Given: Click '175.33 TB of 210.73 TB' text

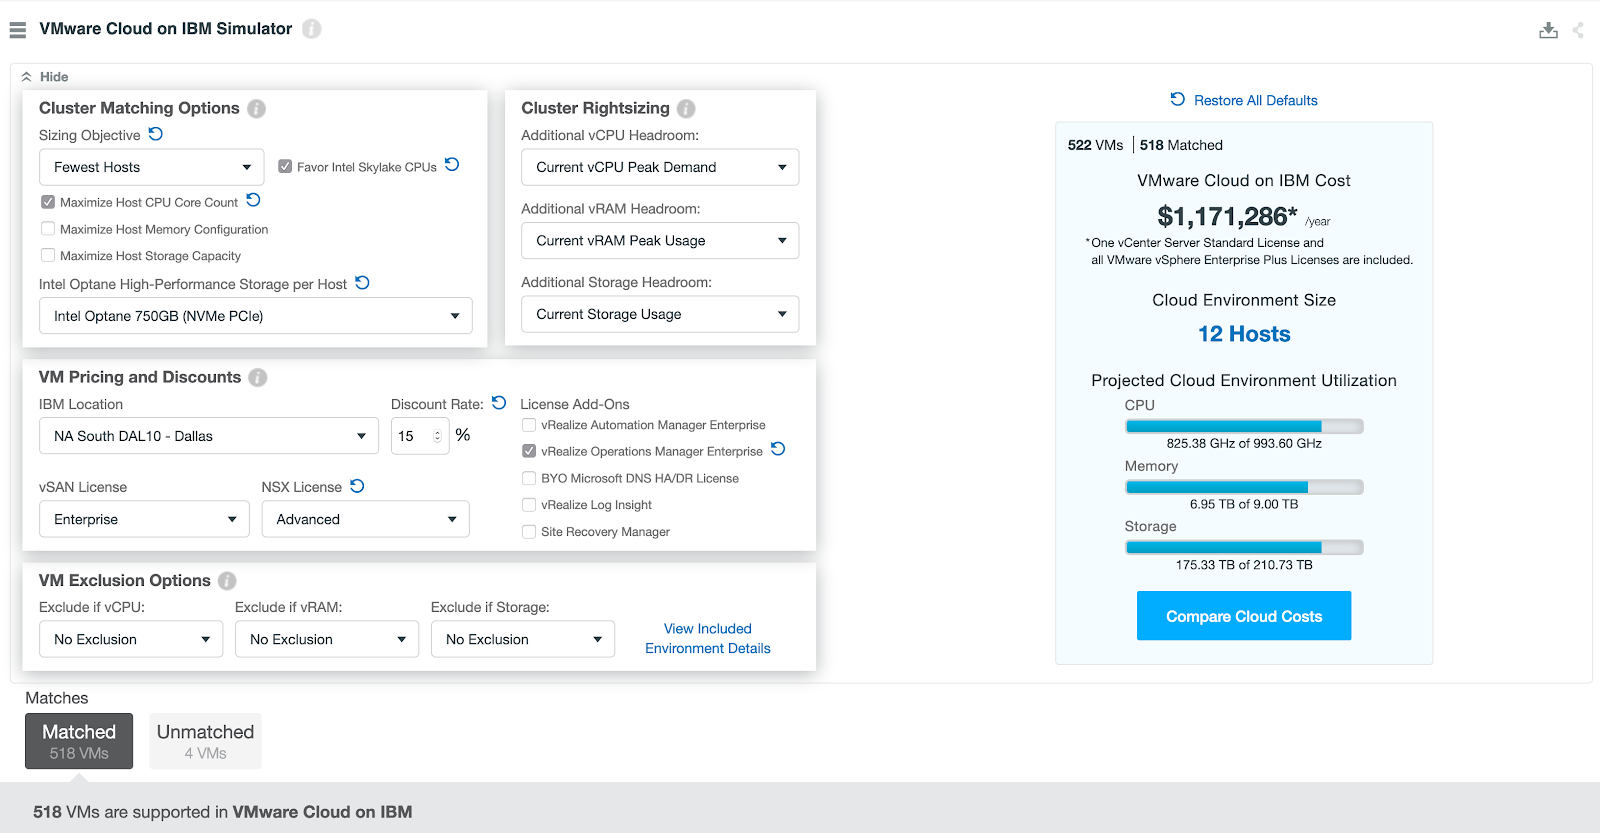Looking at the screenshot, I should click(1244, 565).
